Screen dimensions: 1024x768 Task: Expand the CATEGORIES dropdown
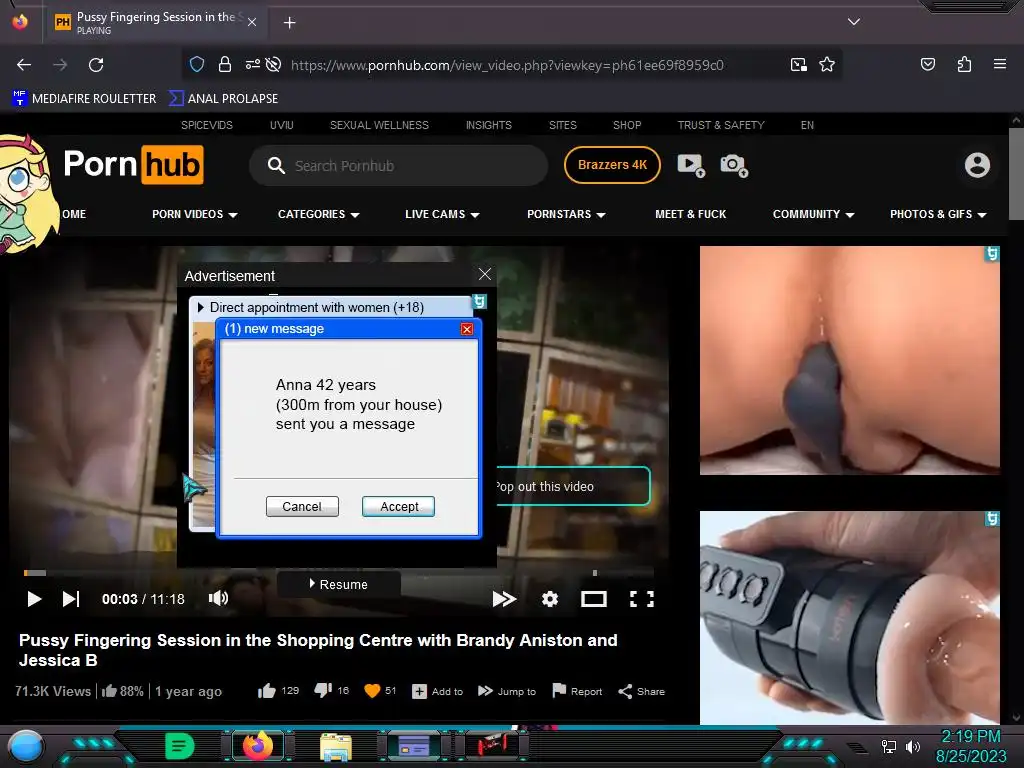pos(319,214)
